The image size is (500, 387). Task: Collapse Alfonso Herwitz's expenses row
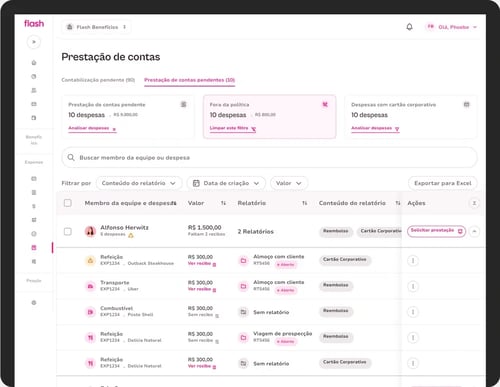474,231
